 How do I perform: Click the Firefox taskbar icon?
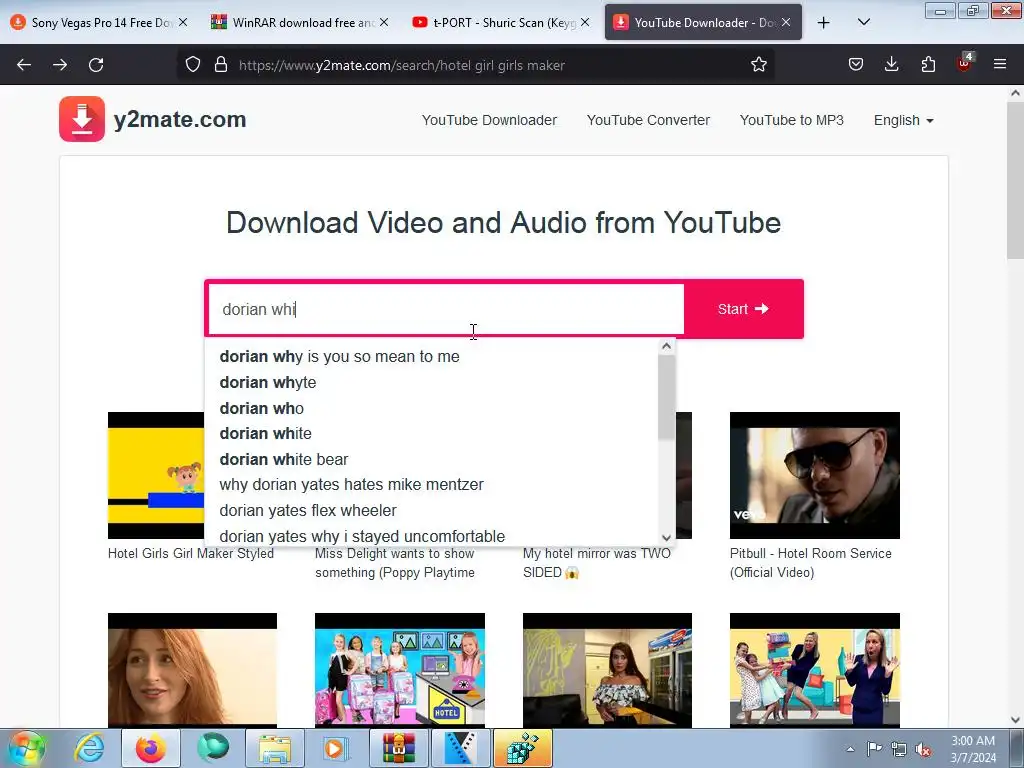coord(150,748)
